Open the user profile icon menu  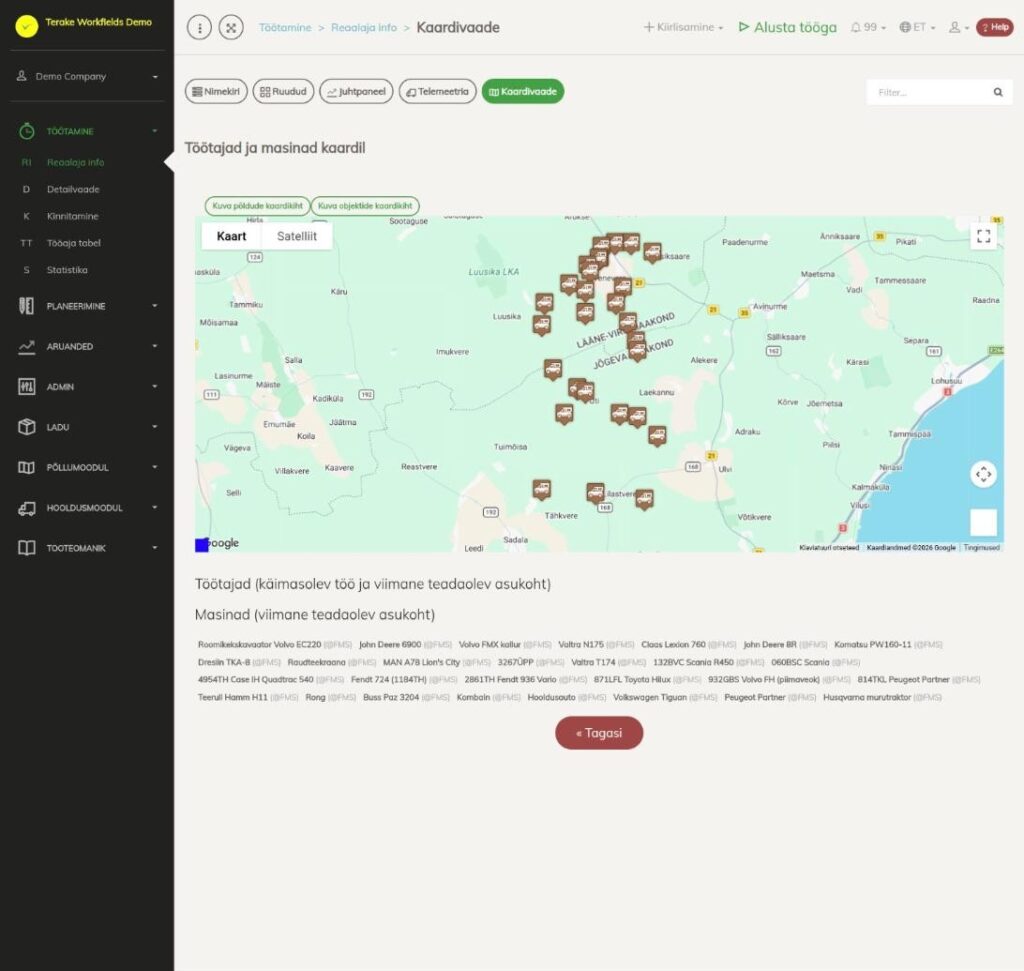pos(959,27)
